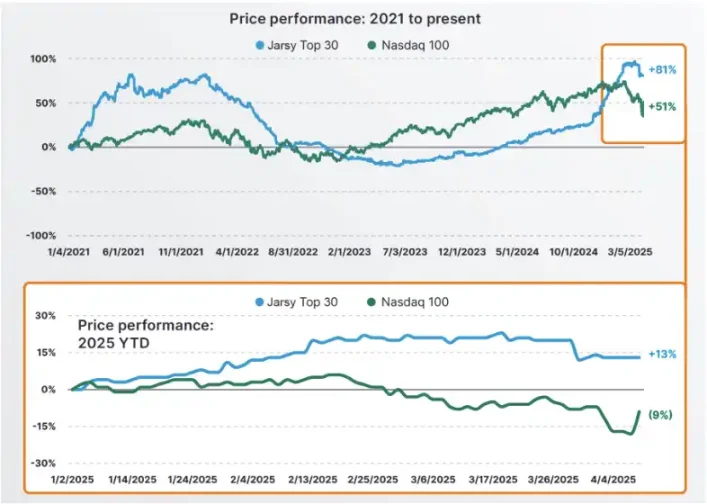Click the 100% y-axis label on top chart
The width and height of the screenshot is (707, 504).
(43, 59)
